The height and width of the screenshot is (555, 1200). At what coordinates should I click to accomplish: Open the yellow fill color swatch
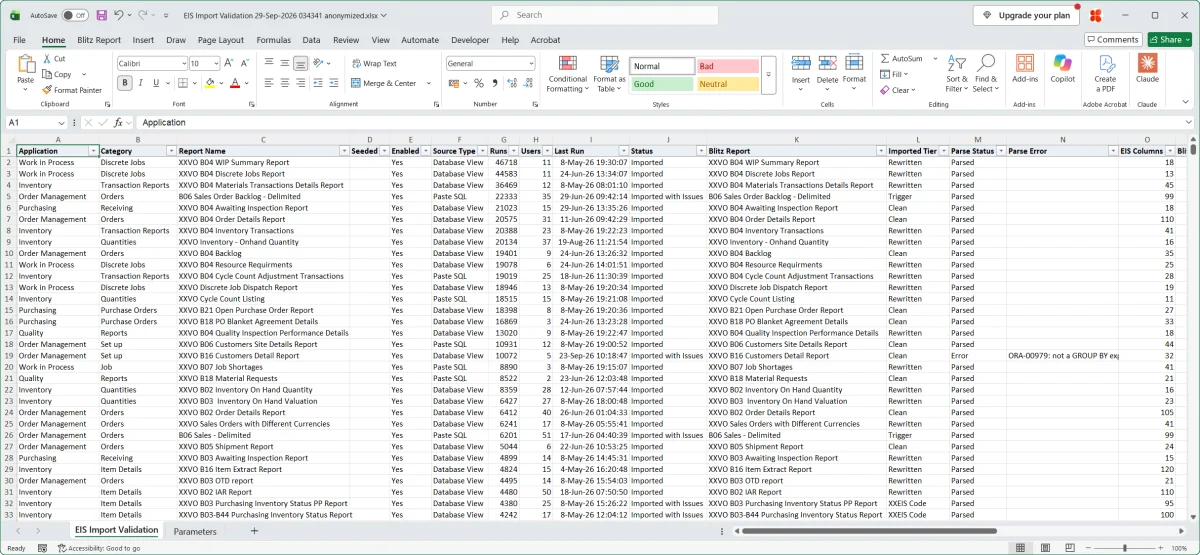point(210,83)
